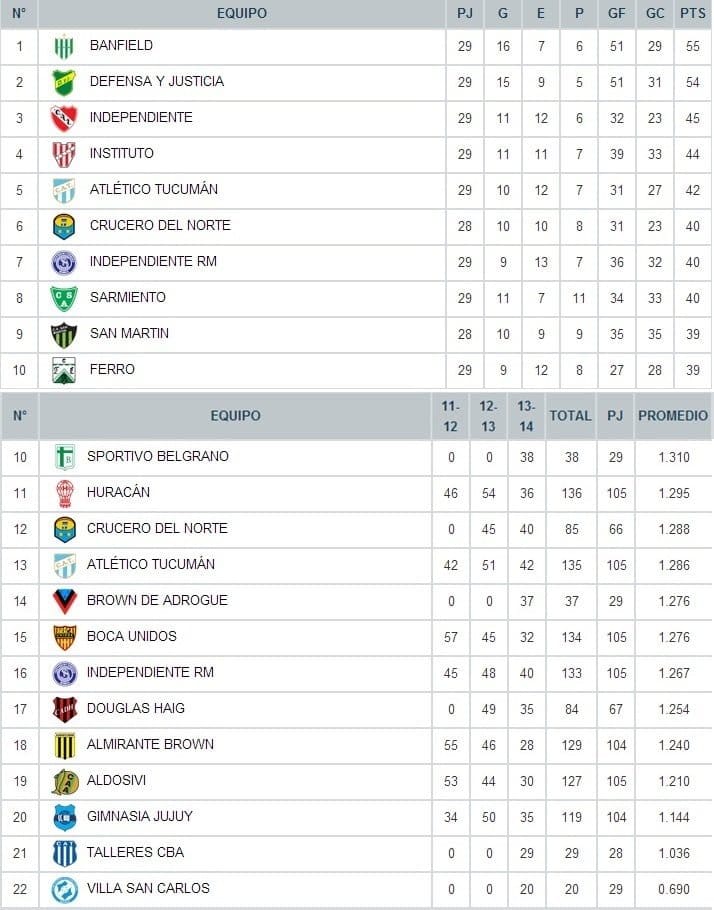Click the Gimnasia Jujuy team name
This screenshot has width=714, height=910.
[x=139, y=816]
